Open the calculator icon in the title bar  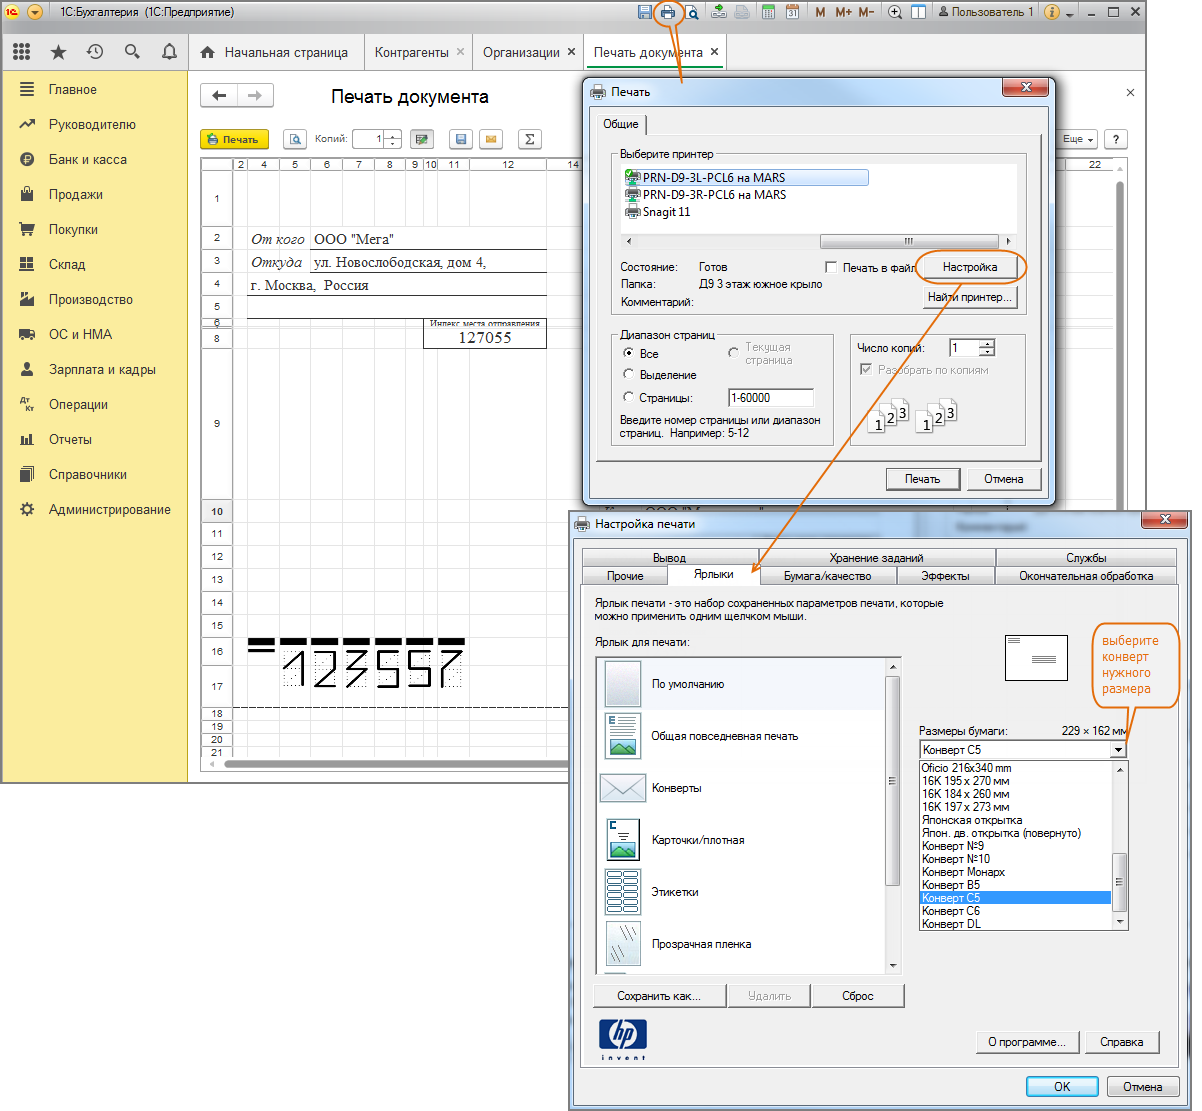[769, 12]
